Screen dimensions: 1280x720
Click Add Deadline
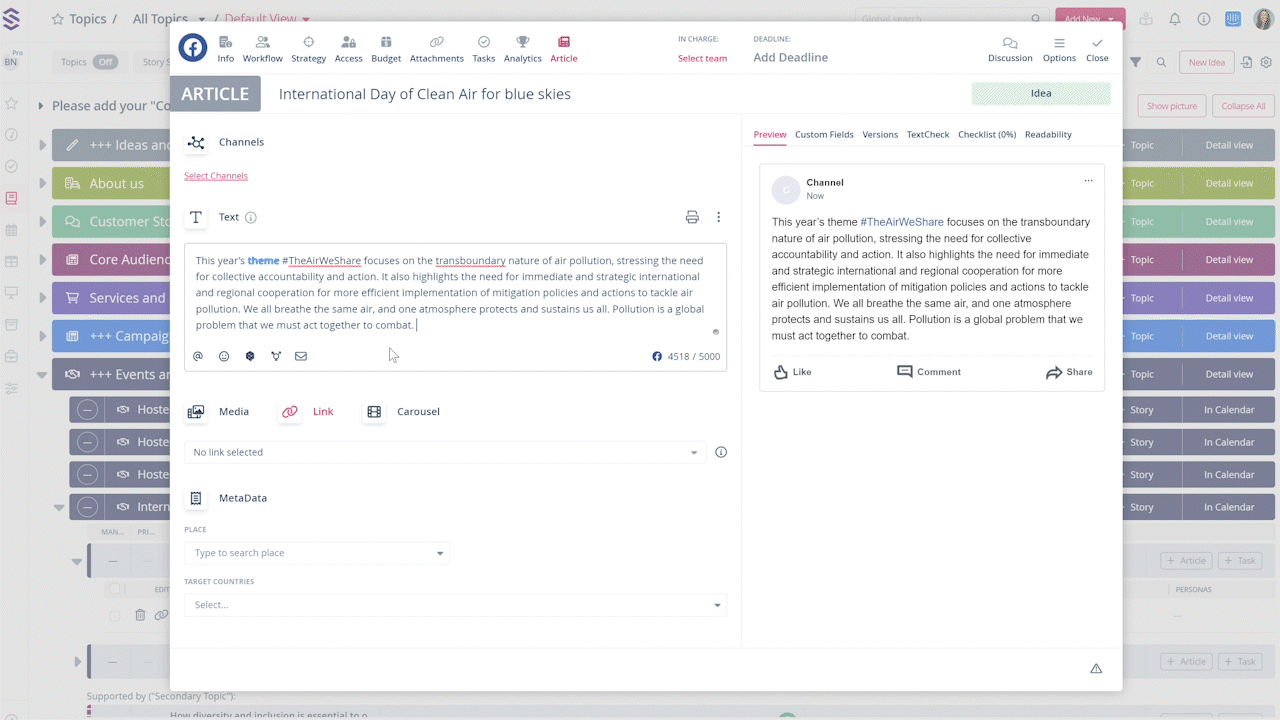click(790, 57)
